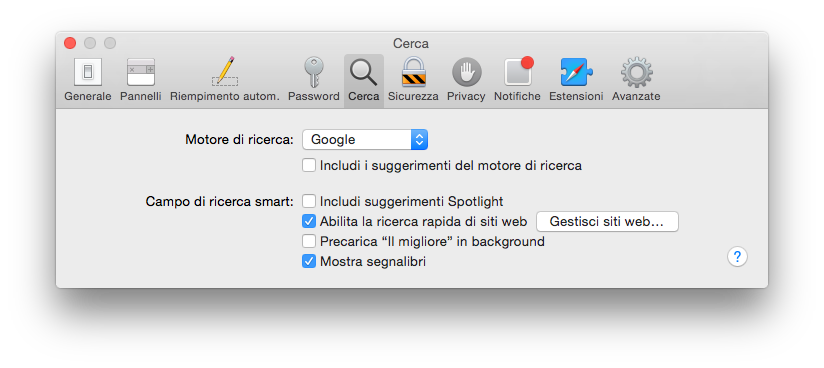The height and width of the screenshot is (368, 824).
Task: Open the Notifiche preferences pane
Action: (x=517, y=80)
